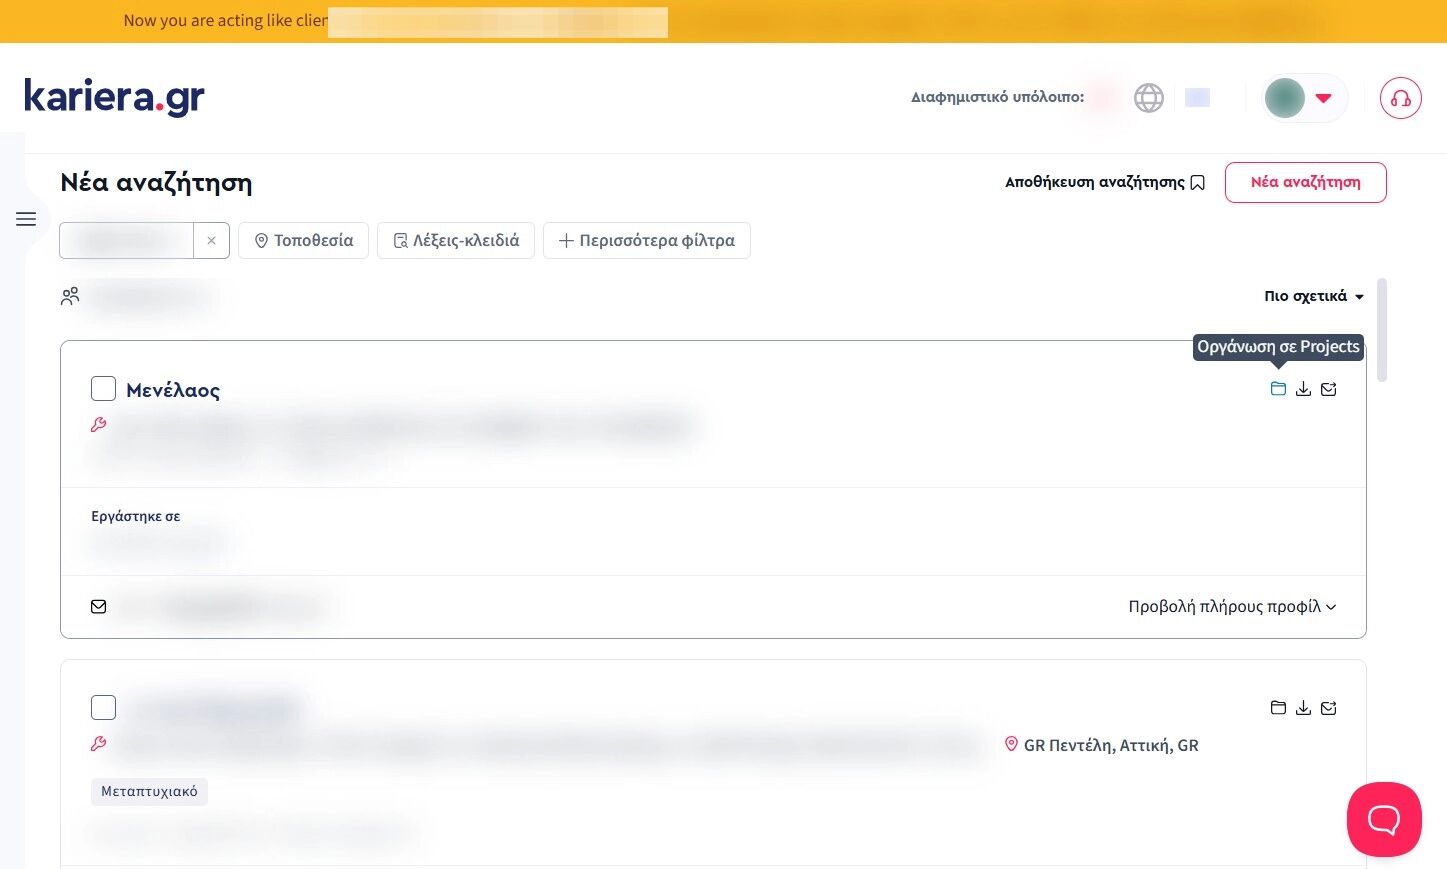Image resolution: width=1447 pixels, height=869 pixels.
Task: Open the kariera.gr home logo
Action: pyautogui.click(x=114, y=97)
